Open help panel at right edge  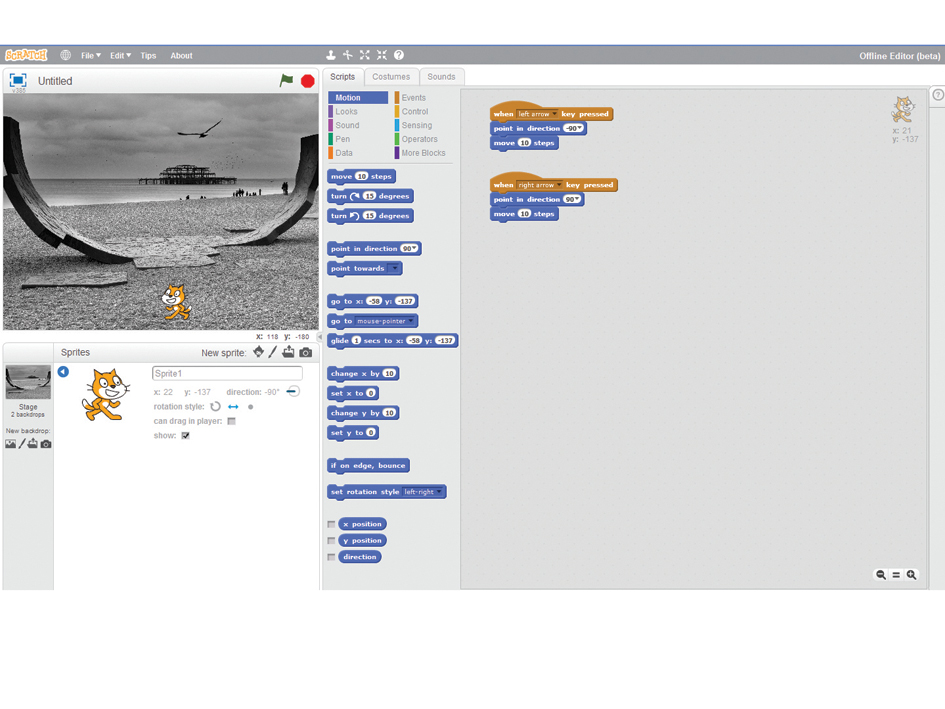(938, 95)
